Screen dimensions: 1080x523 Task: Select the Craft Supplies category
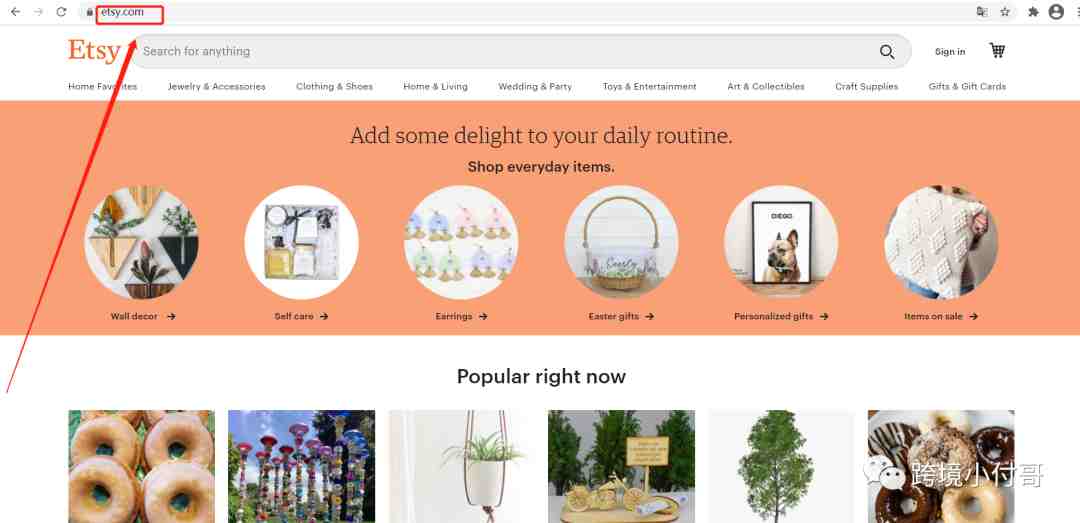[866, 87]
